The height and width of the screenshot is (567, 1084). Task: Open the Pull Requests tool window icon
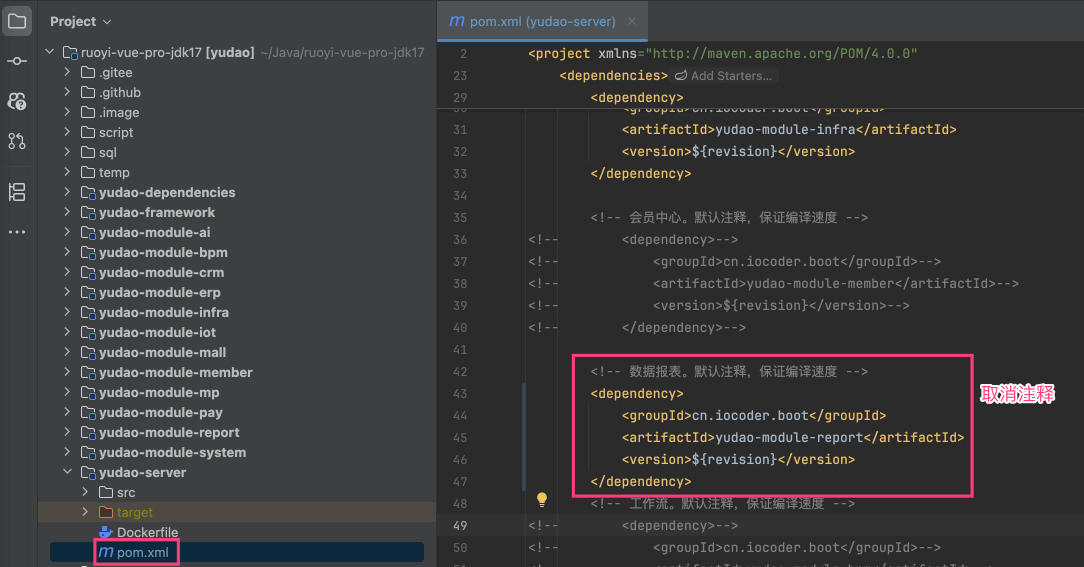[17, 141]
